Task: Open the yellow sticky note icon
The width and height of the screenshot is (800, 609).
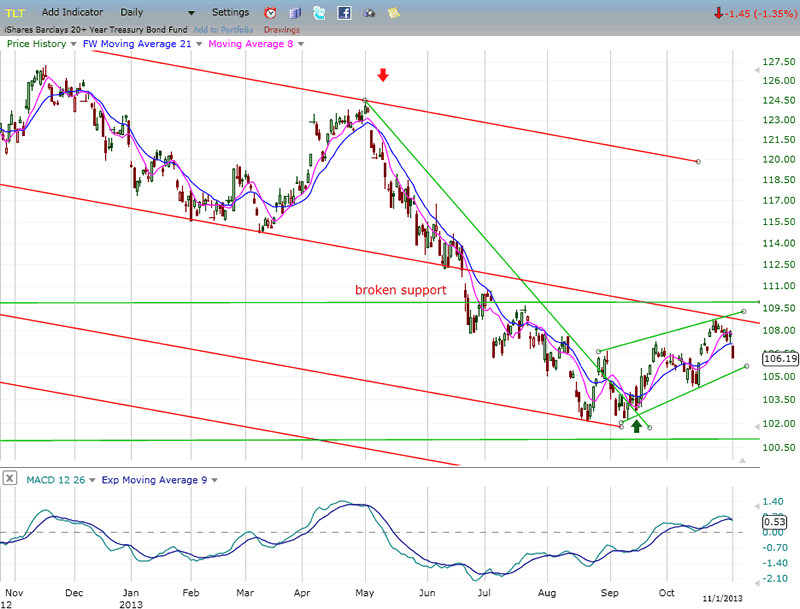Action: [393, 13]
